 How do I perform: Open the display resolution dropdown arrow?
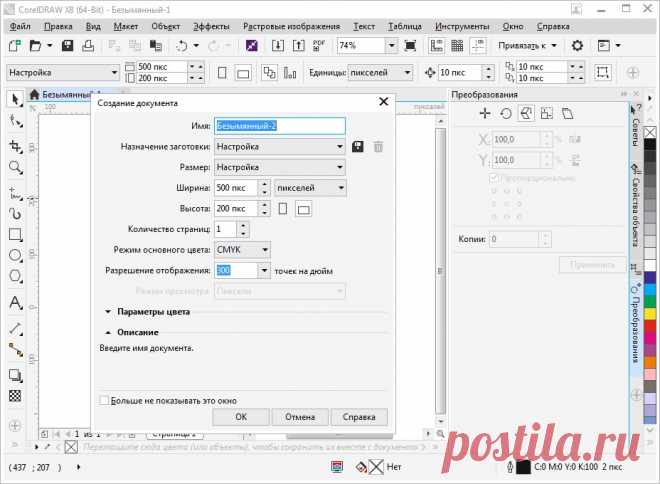coord(264,271)
